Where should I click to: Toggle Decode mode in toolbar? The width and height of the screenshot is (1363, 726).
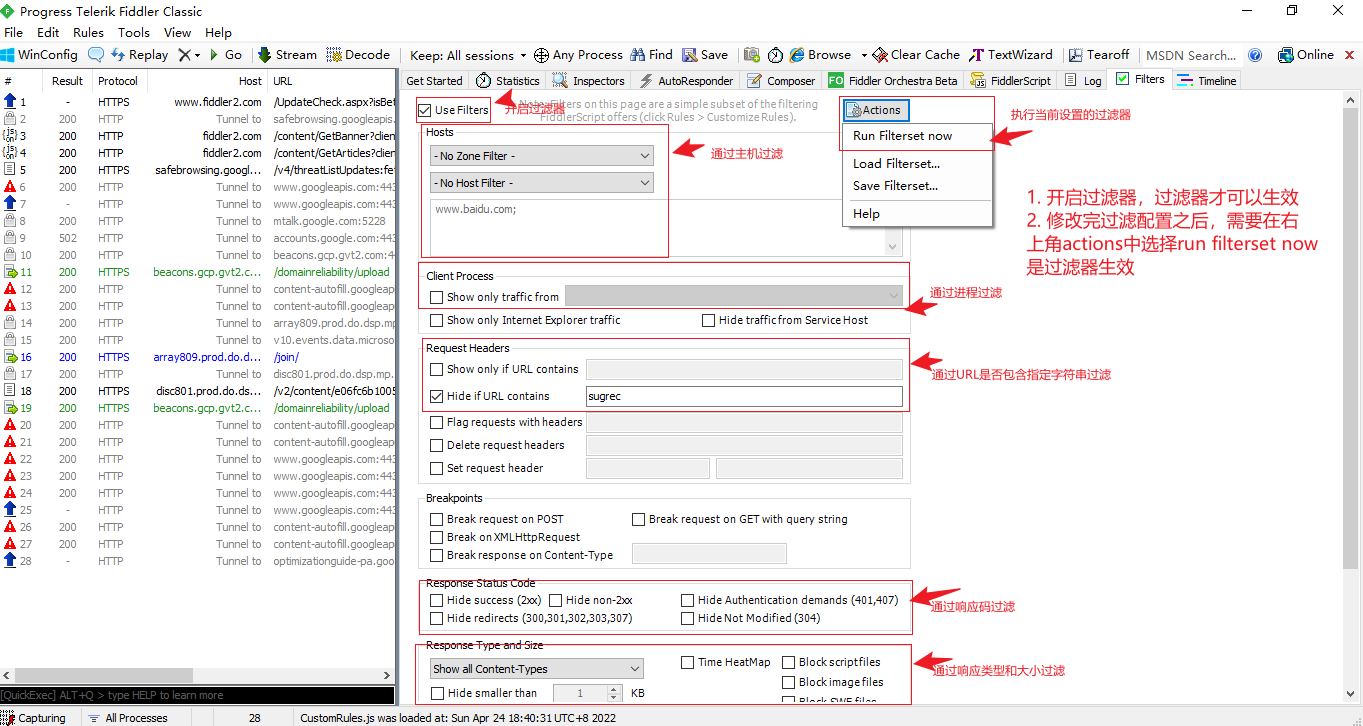358,55
